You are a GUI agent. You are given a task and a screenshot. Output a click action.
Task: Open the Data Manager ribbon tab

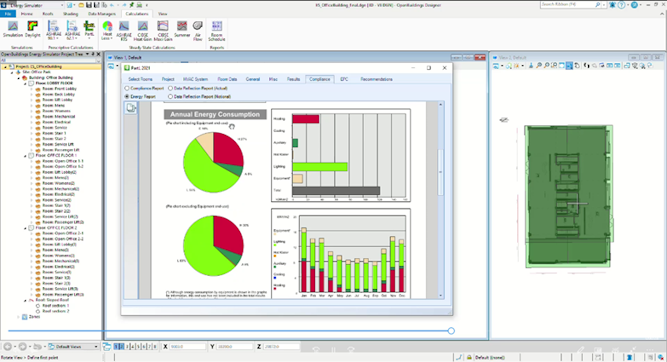tap(102, 14)
